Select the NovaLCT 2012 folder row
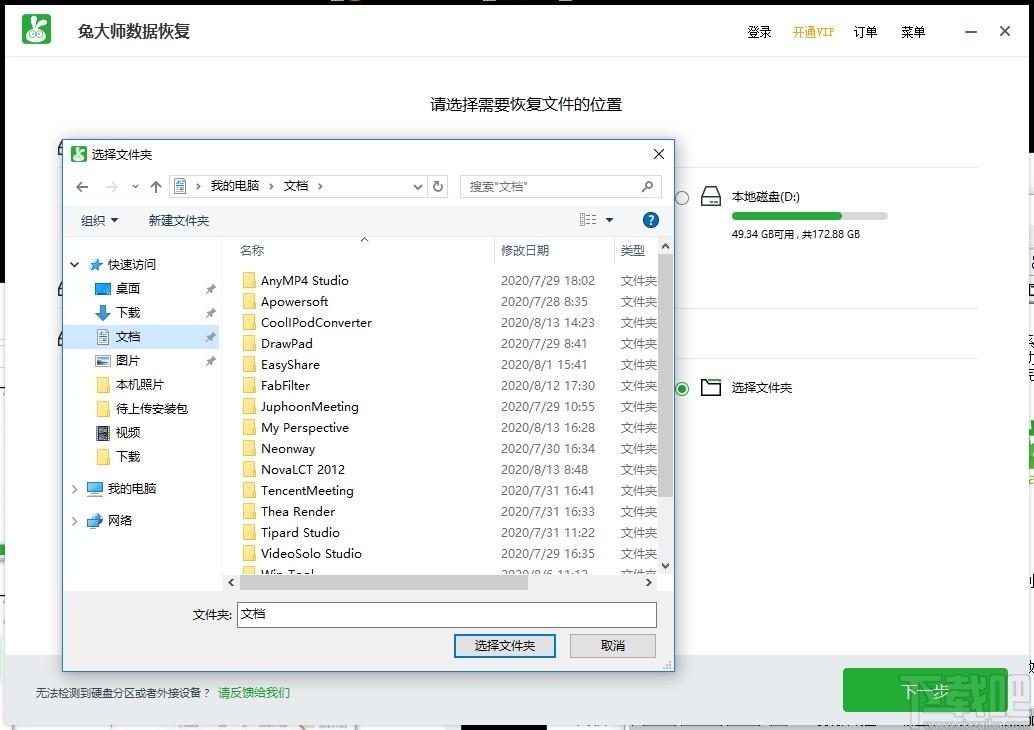1034x730 pixels. [x=448, y=470]
